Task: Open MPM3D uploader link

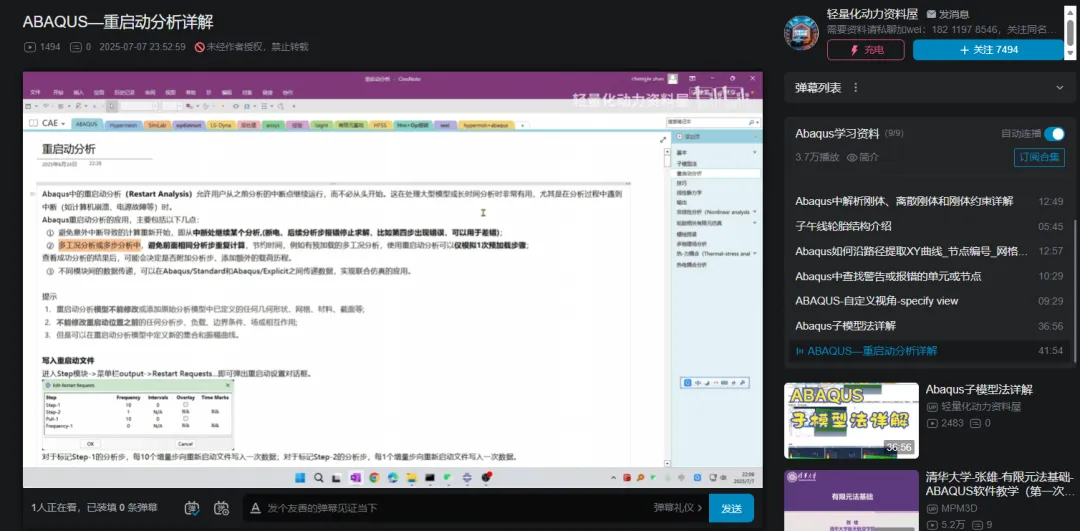Action: tap(959, 508)
